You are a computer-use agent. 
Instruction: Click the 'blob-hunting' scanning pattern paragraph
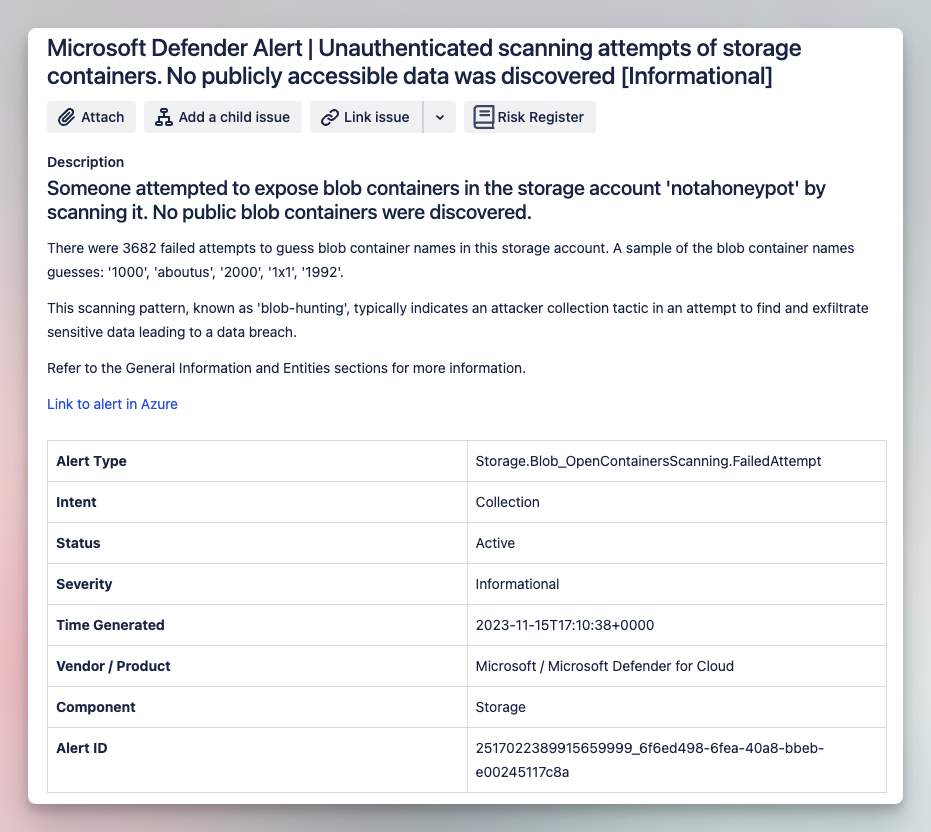point(458,320)
